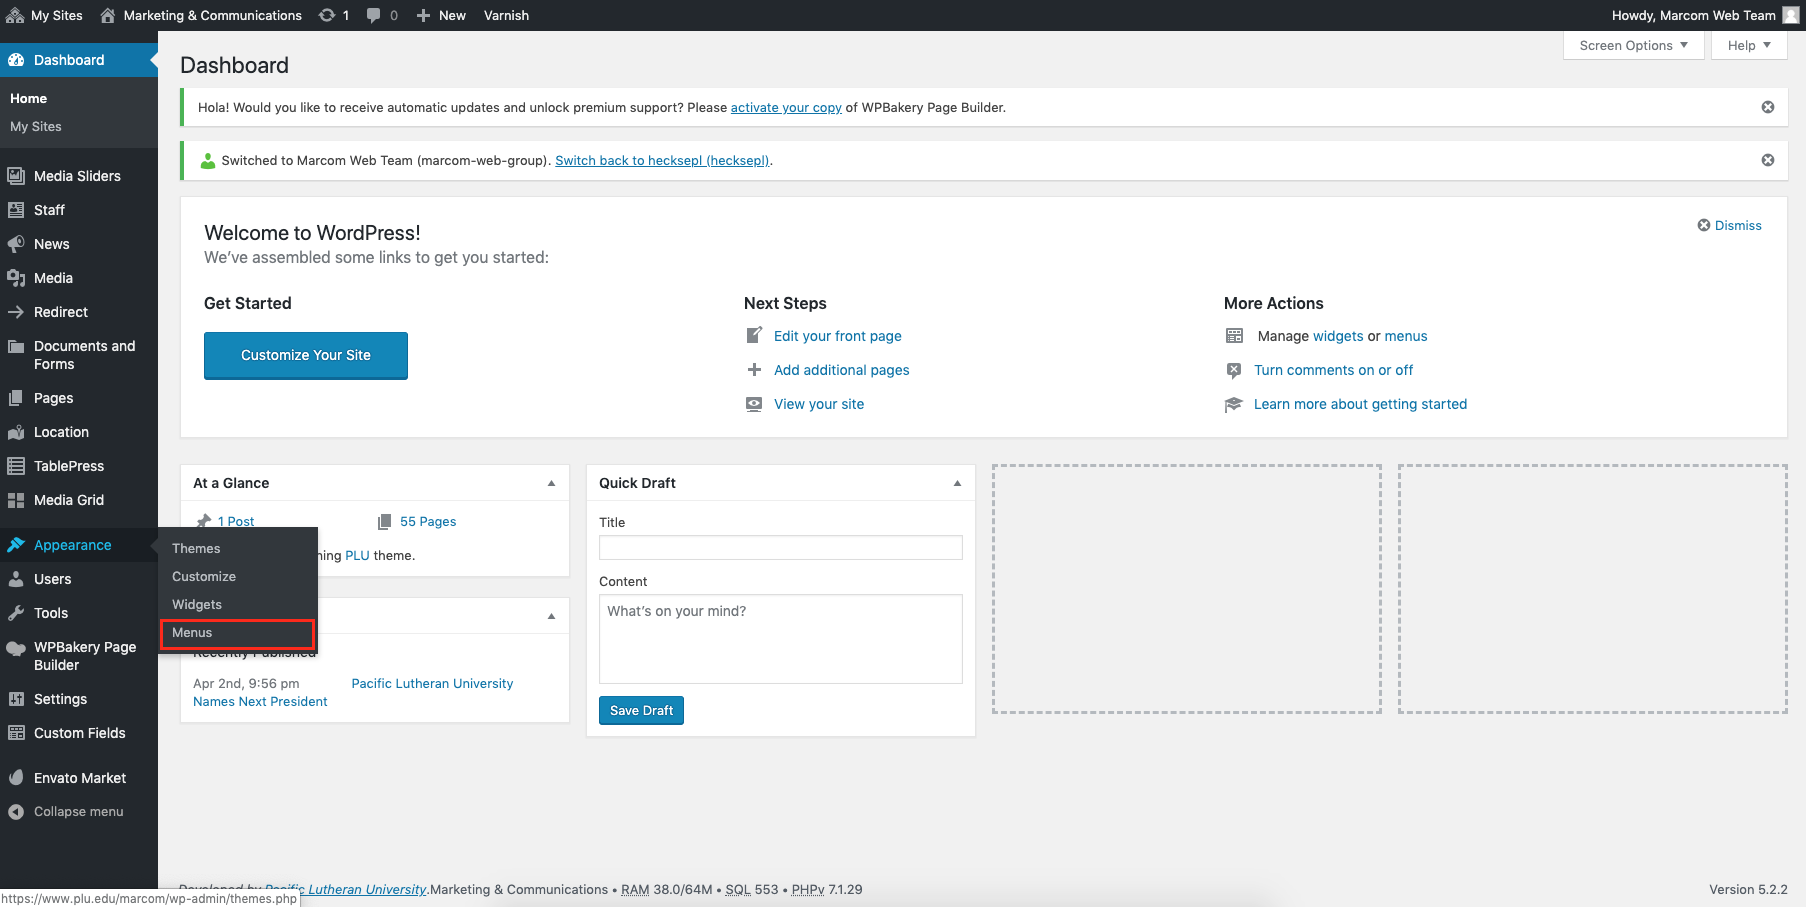1806x907 pixels.
Task: Open Turn comments on or off link
Action: 1334,370
